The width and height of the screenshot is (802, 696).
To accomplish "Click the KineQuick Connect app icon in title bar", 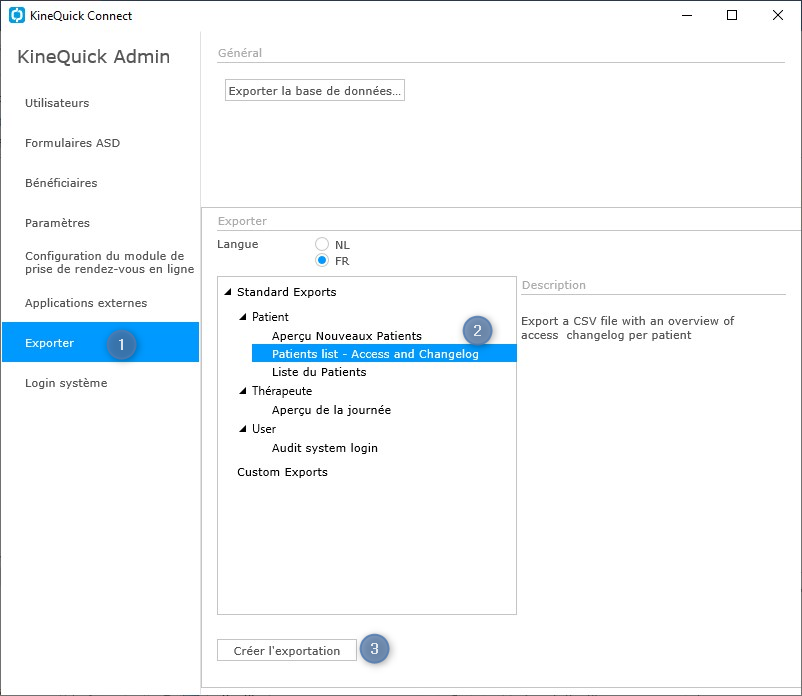I will pyautogui.click(x=17, y=15).
